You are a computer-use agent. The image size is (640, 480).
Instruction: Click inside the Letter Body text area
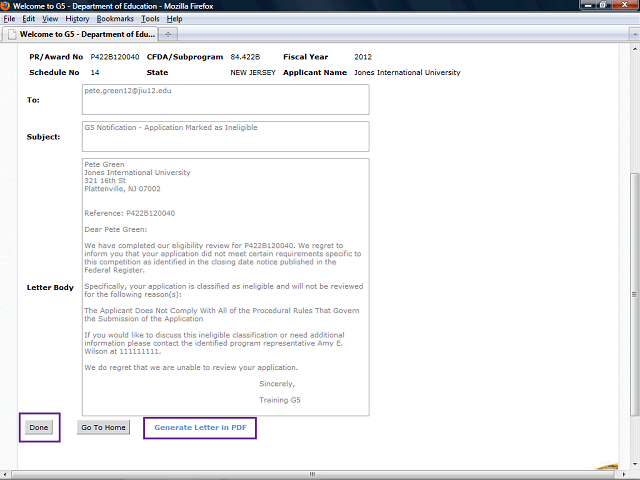click(226, 287)
